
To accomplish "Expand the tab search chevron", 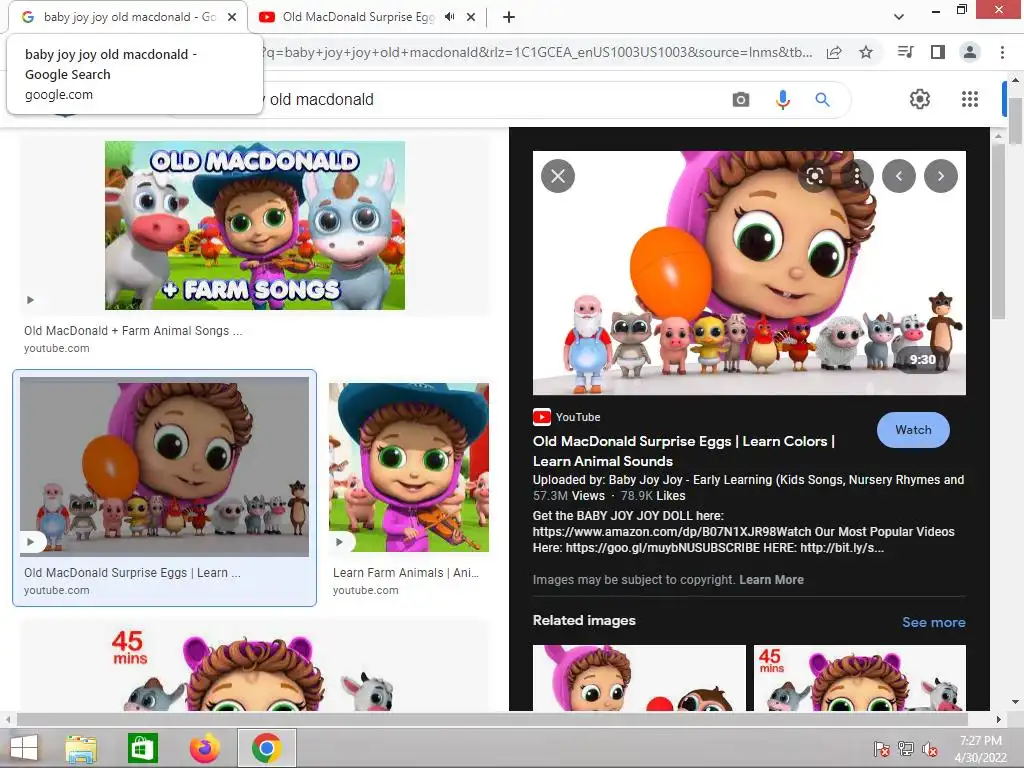I will pyautogui.click(x=899, y=17).
